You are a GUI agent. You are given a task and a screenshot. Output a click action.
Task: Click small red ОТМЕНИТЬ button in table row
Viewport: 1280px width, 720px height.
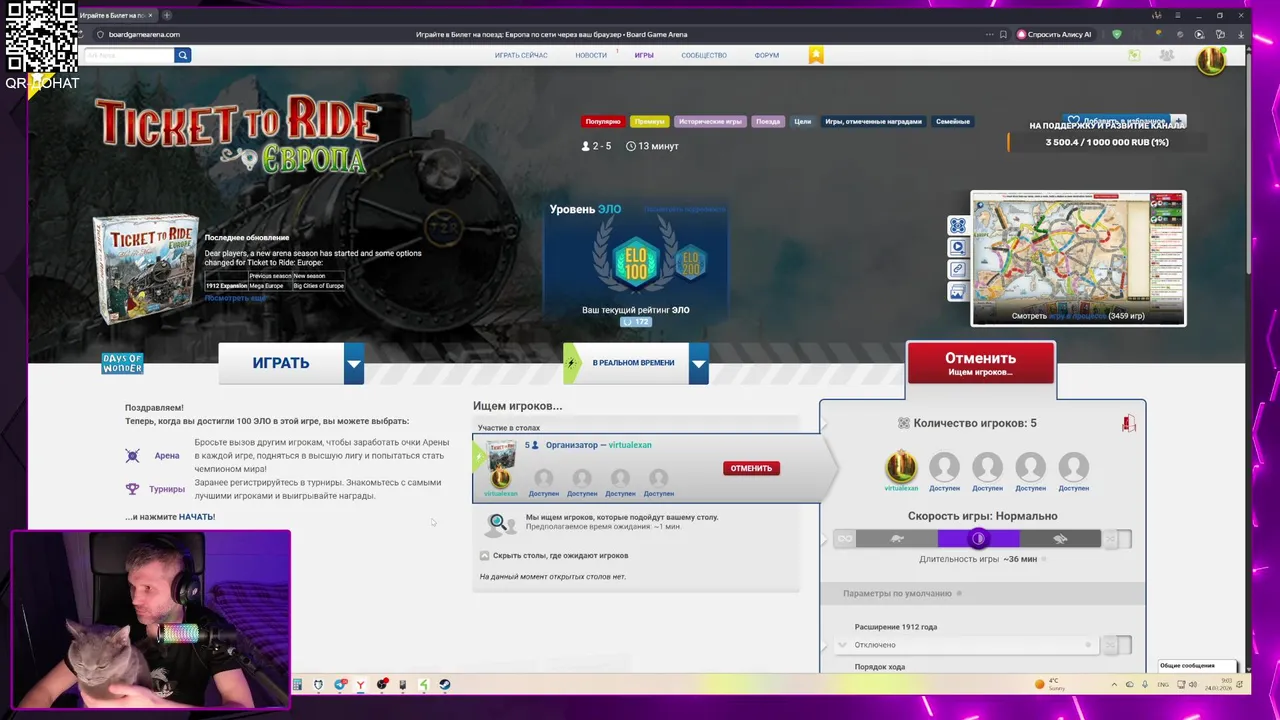pos(751,468)
